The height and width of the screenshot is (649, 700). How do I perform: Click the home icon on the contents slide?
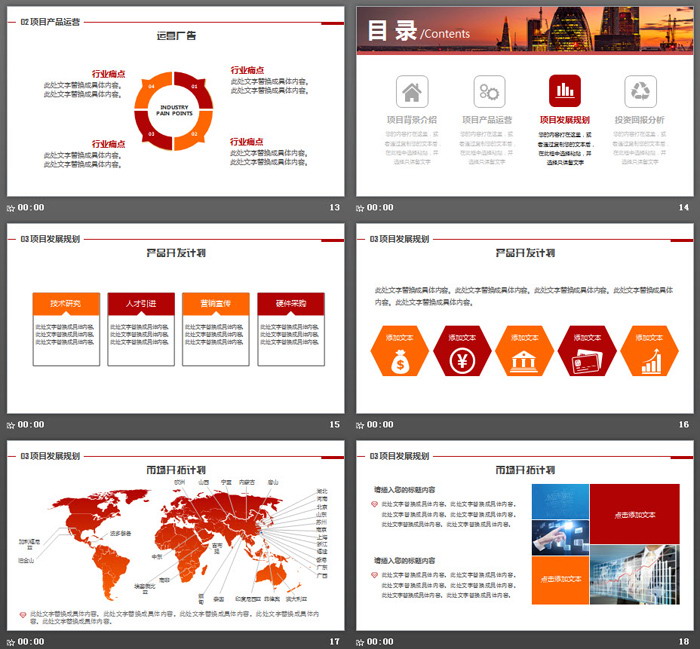(411, 92)
